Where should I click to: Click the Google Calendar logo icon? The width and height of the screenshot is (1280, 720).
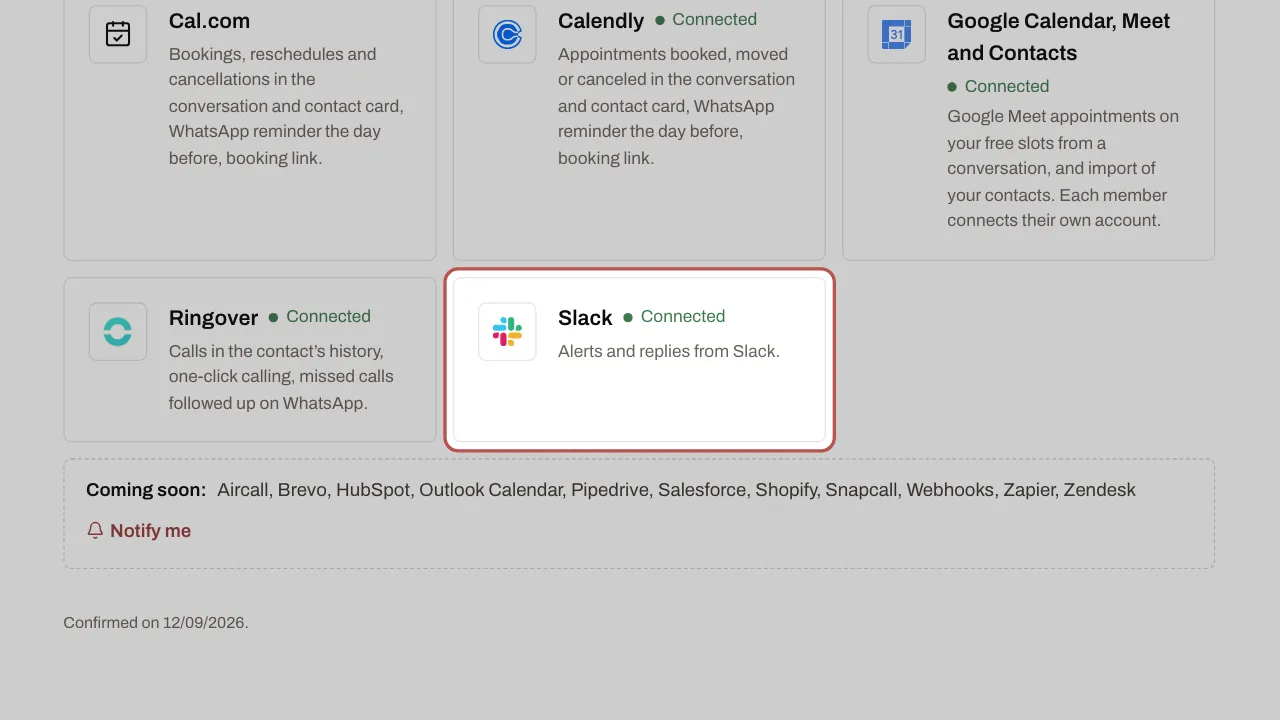(896, 34)
